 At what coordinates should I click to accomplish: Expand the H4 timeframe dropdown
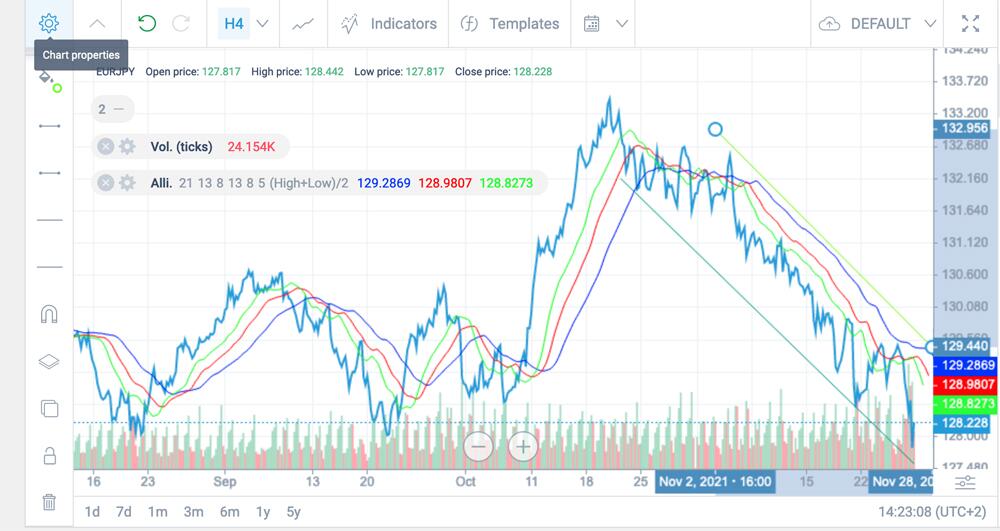[262, 23]
